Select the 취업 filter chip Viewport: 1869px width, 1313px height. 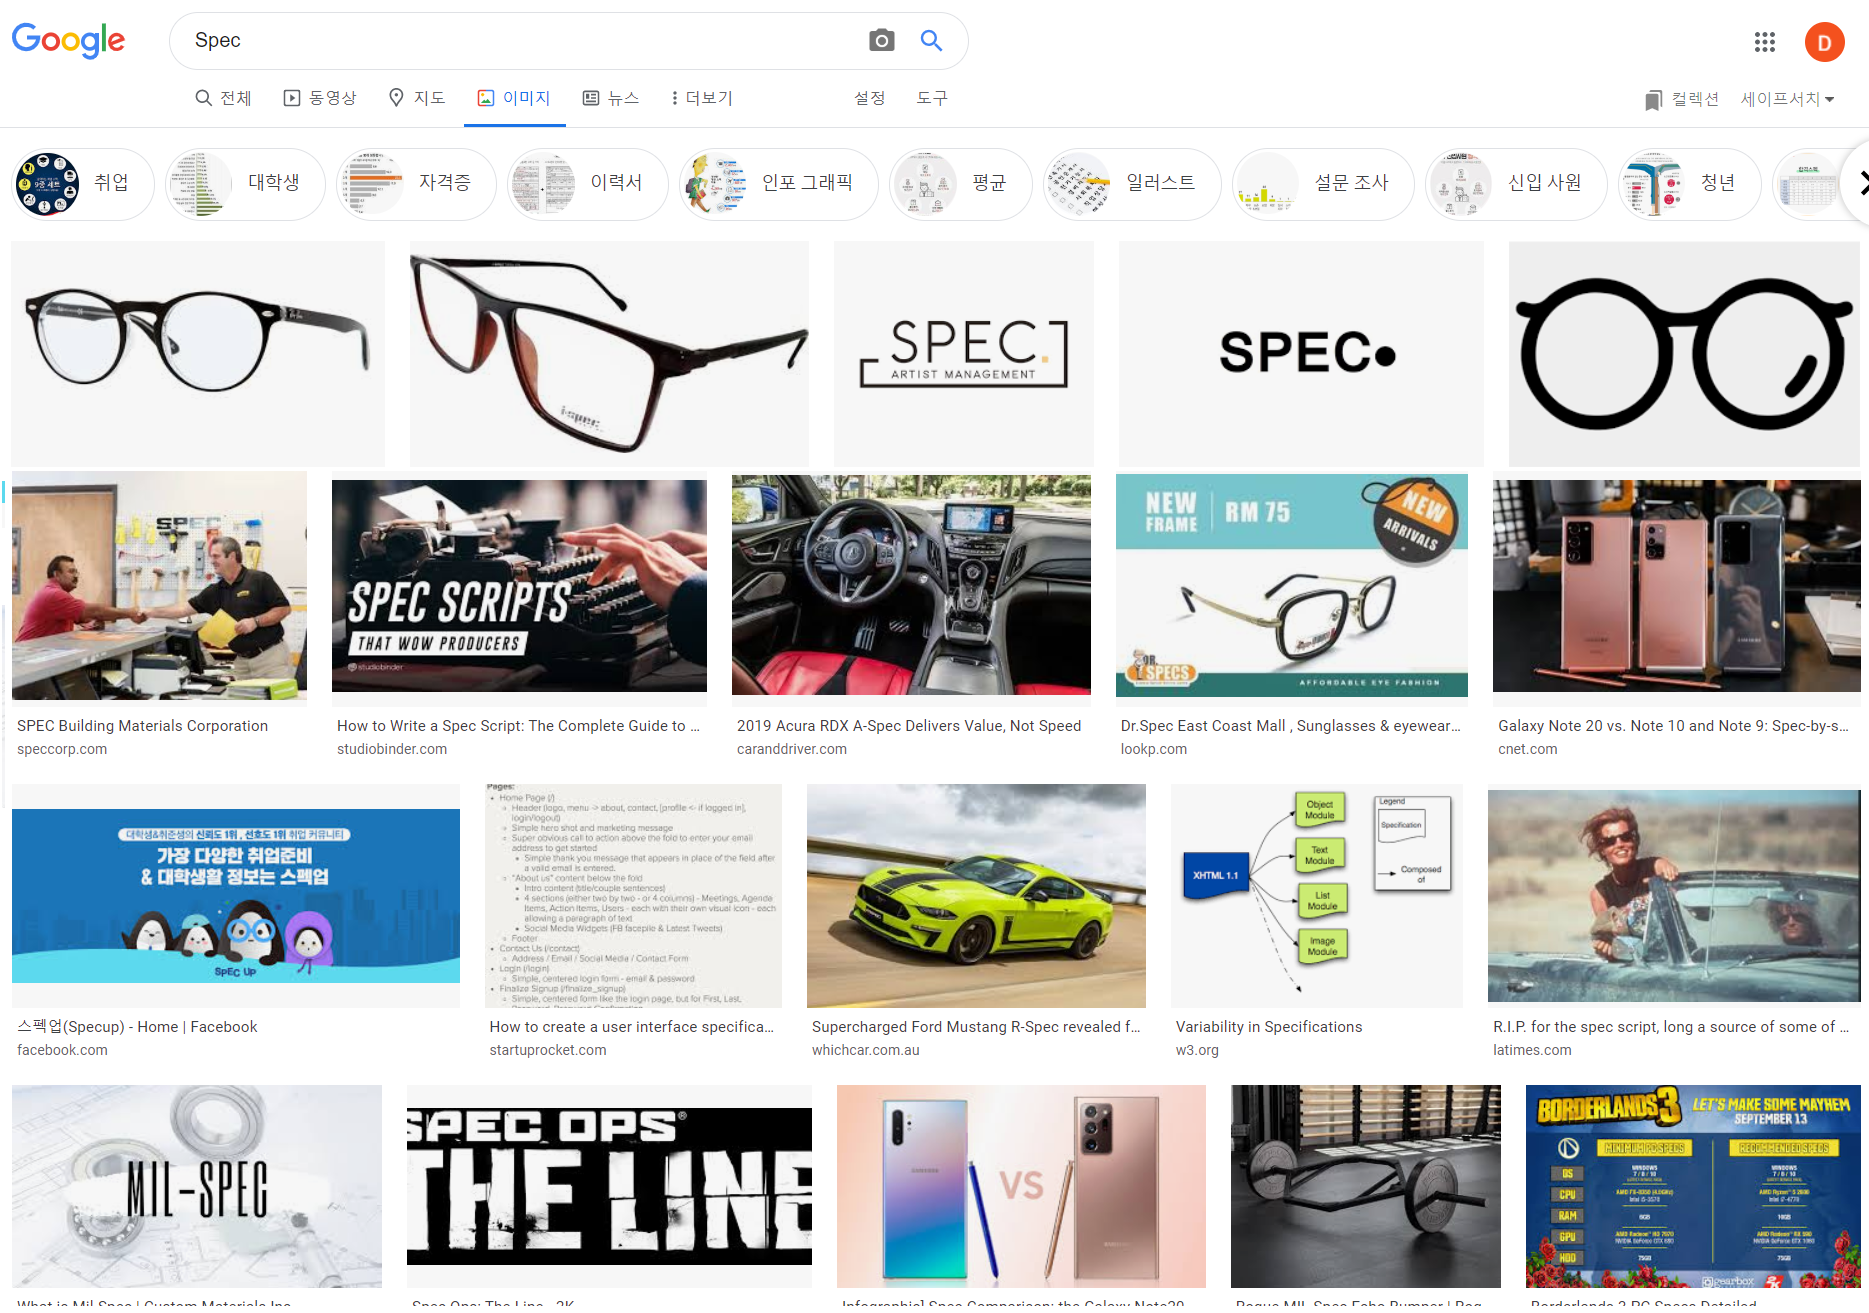click(83, 184)
